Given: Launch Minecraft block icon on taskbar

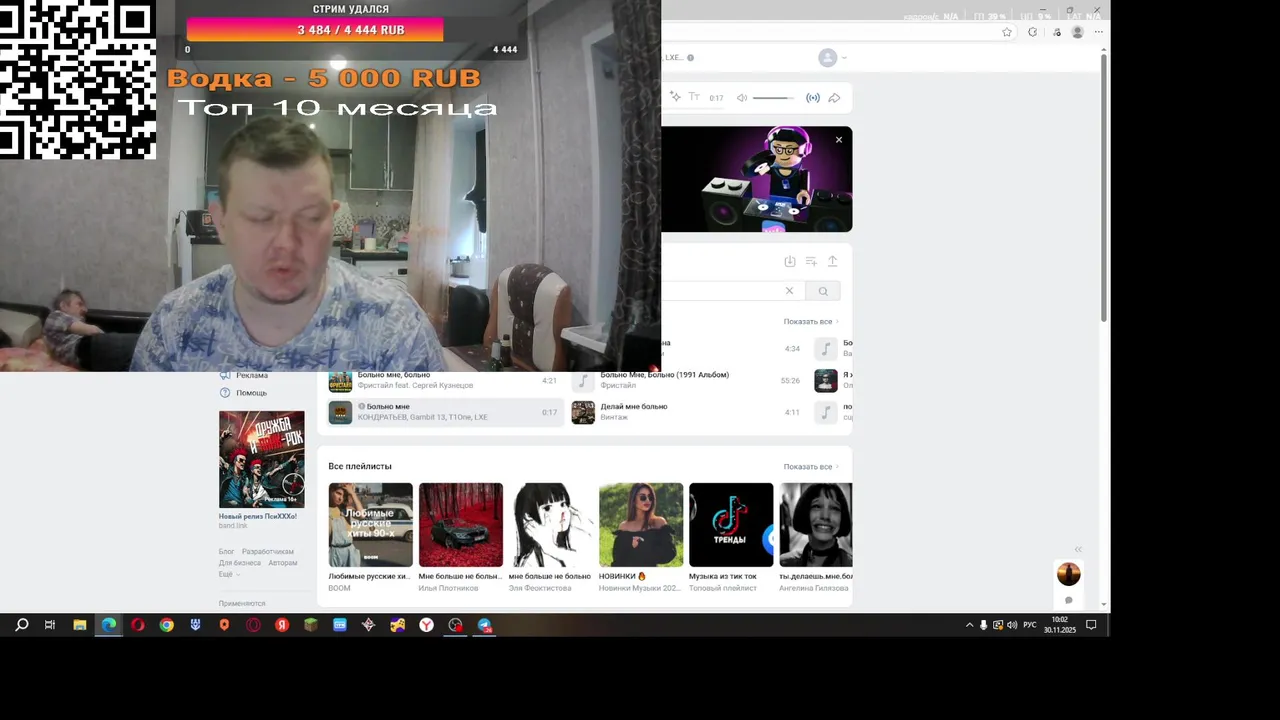Looking at the screenshot, I should pos(311,625).
